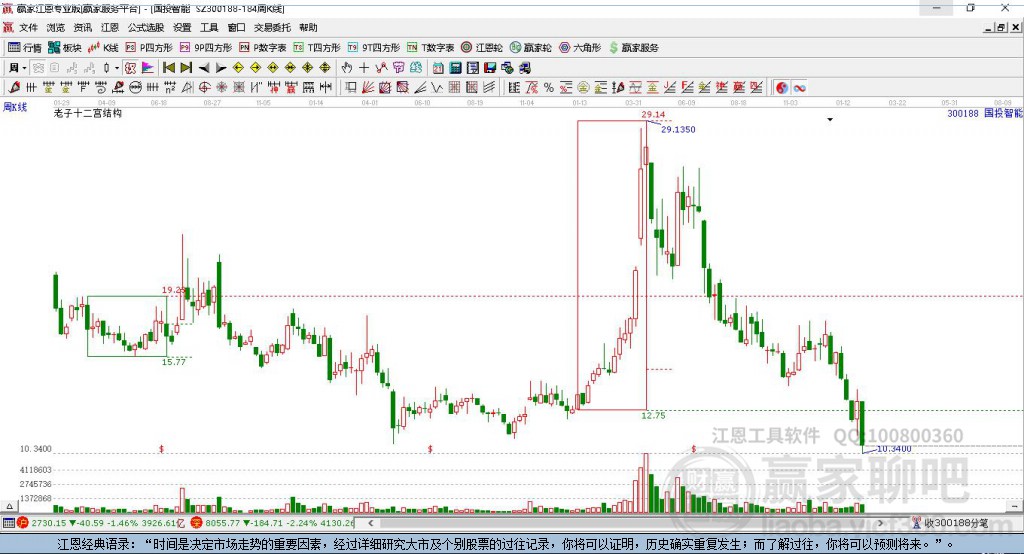Click the 15.77 box low label

[x=174, y=361]
